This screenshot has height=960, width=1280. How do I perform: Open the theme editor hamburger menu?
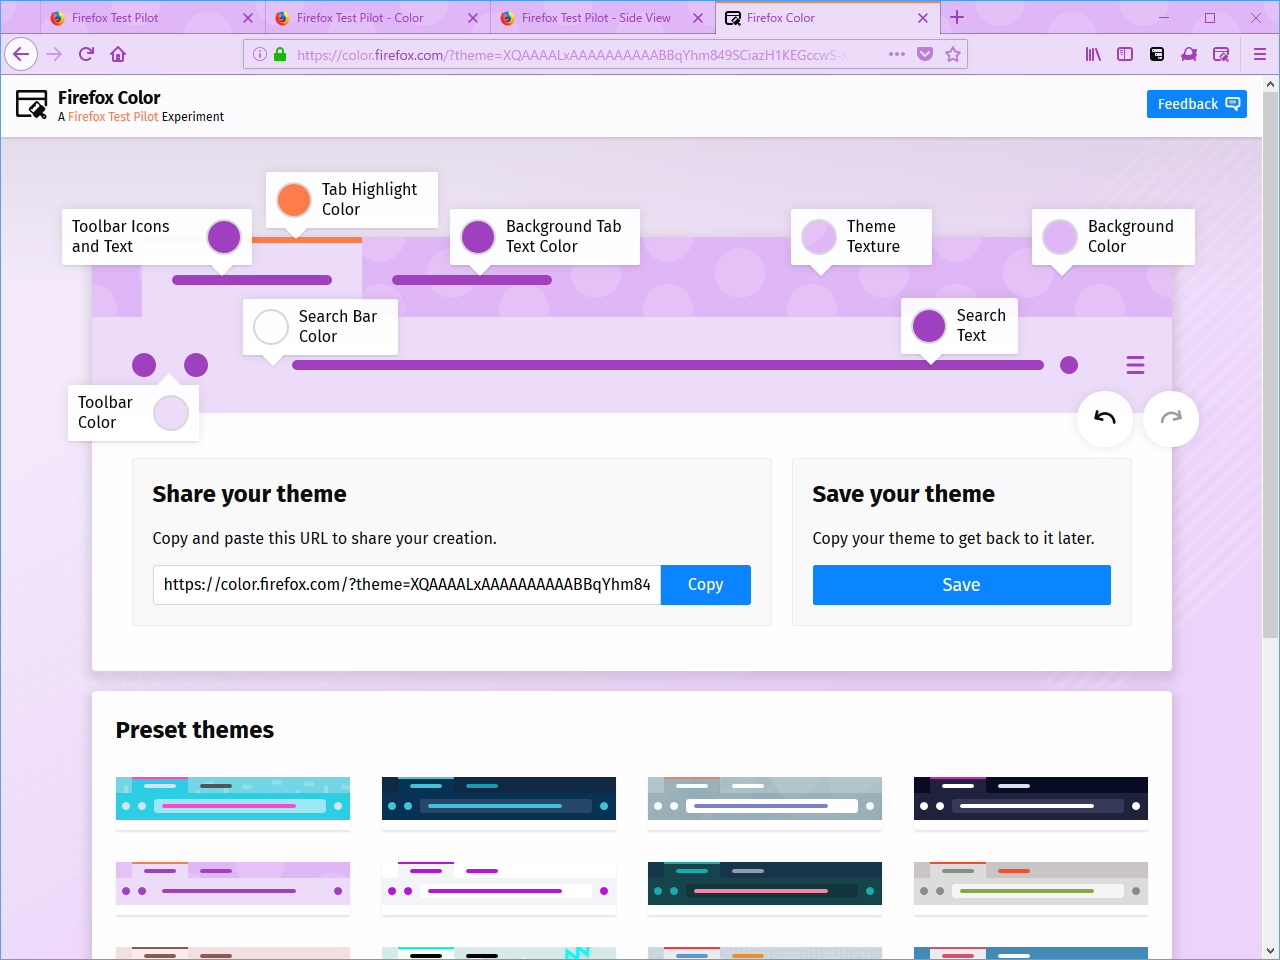[x=1135, y=365]
